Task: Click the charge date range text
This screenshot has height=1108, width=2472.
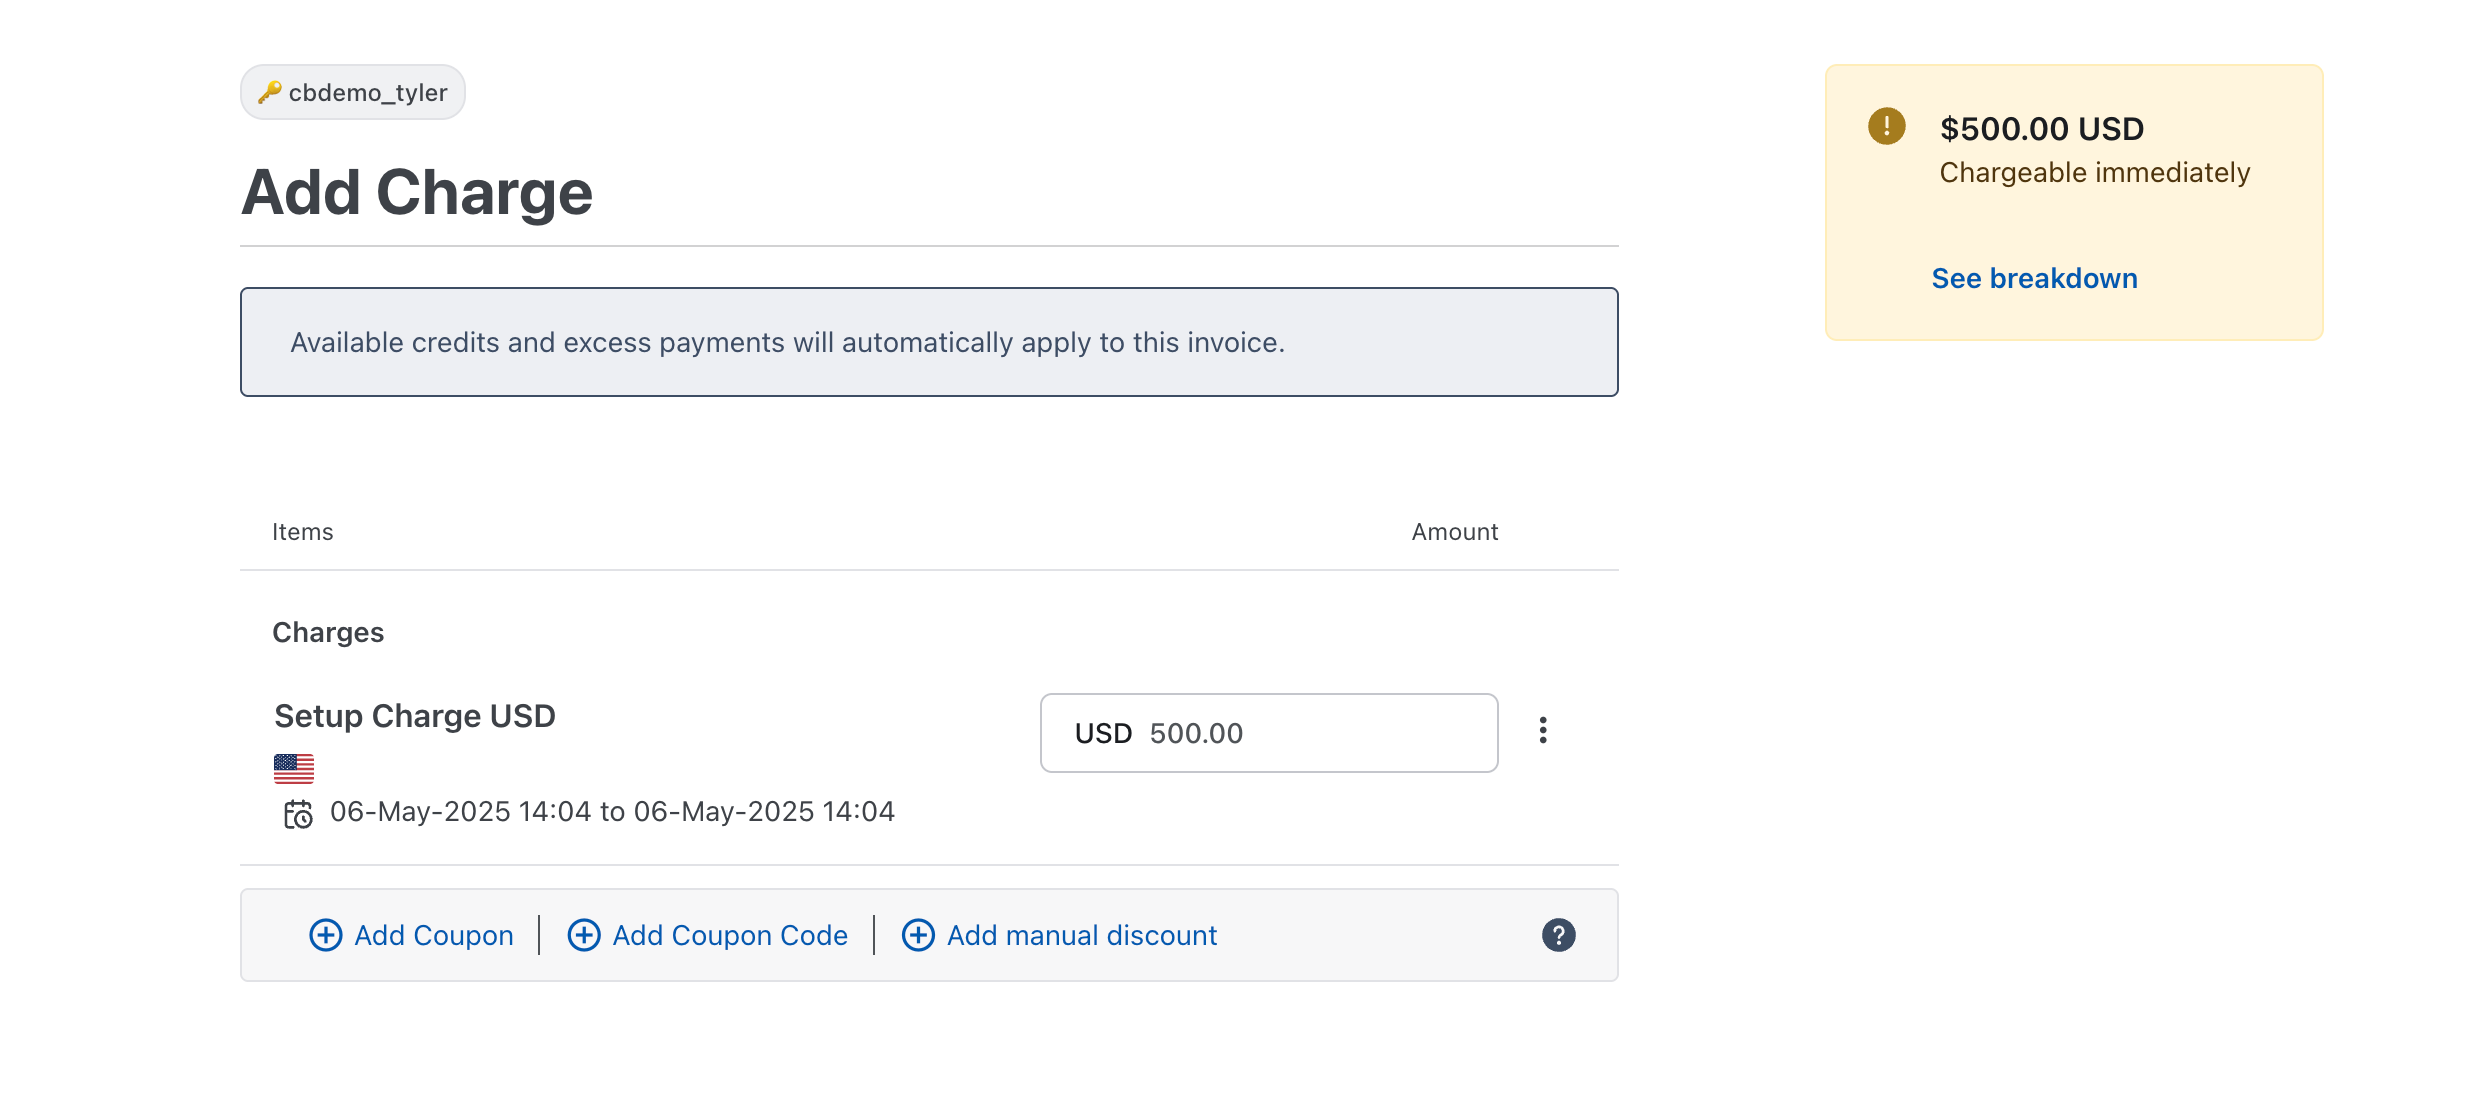Action: click(x=612, y=812)
